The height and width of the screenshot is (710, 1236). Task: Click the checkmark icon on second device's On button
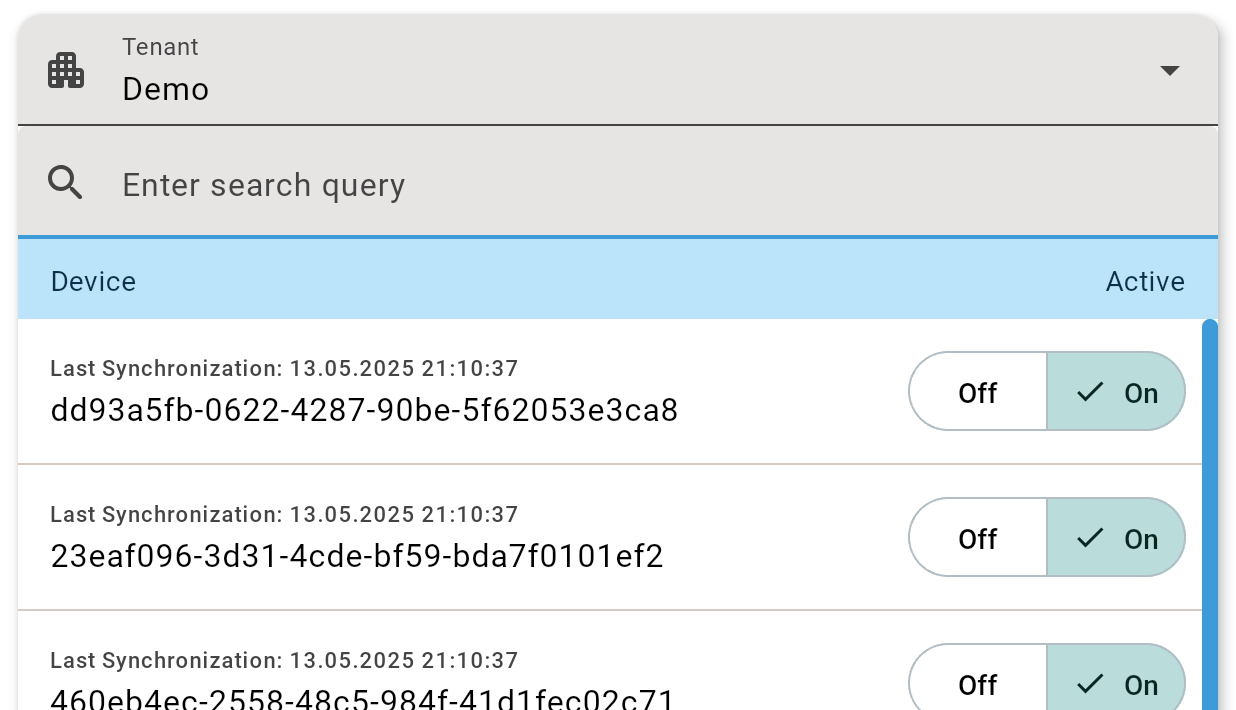click(1090, 538)
